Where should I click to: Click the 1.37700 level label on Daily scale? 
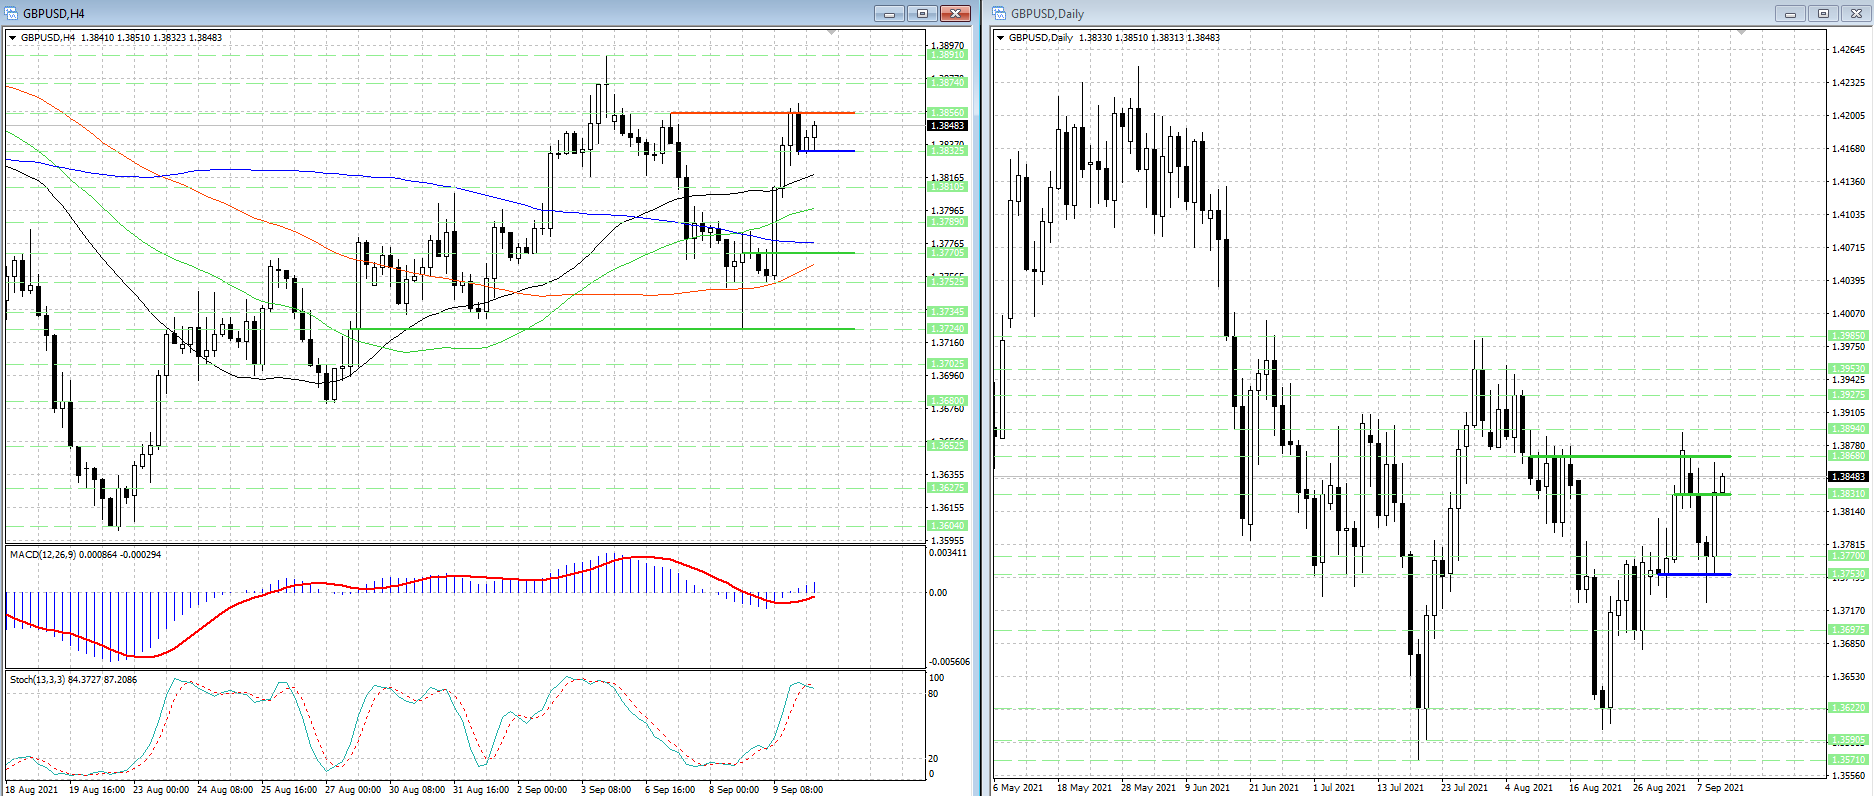[1847, 556]
